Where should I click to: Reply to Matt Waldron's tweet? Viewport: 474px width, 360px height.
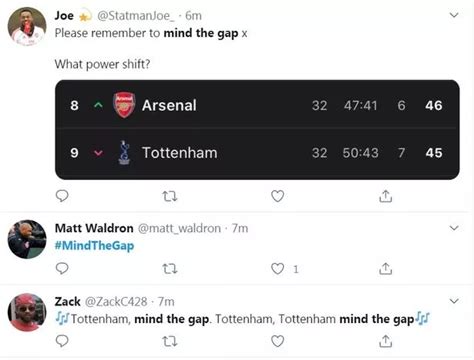pos(62,268)
